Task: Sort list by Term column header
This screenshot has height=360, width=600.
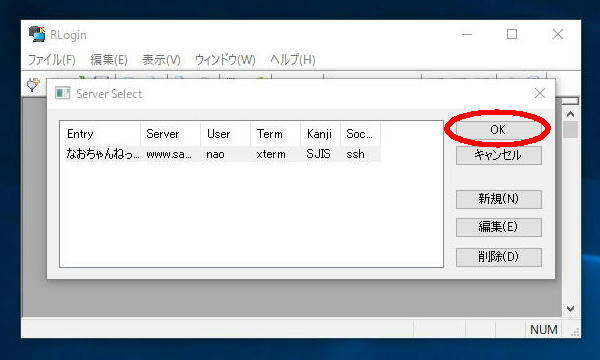Action: pyautogui.click(x=276, y=134)
